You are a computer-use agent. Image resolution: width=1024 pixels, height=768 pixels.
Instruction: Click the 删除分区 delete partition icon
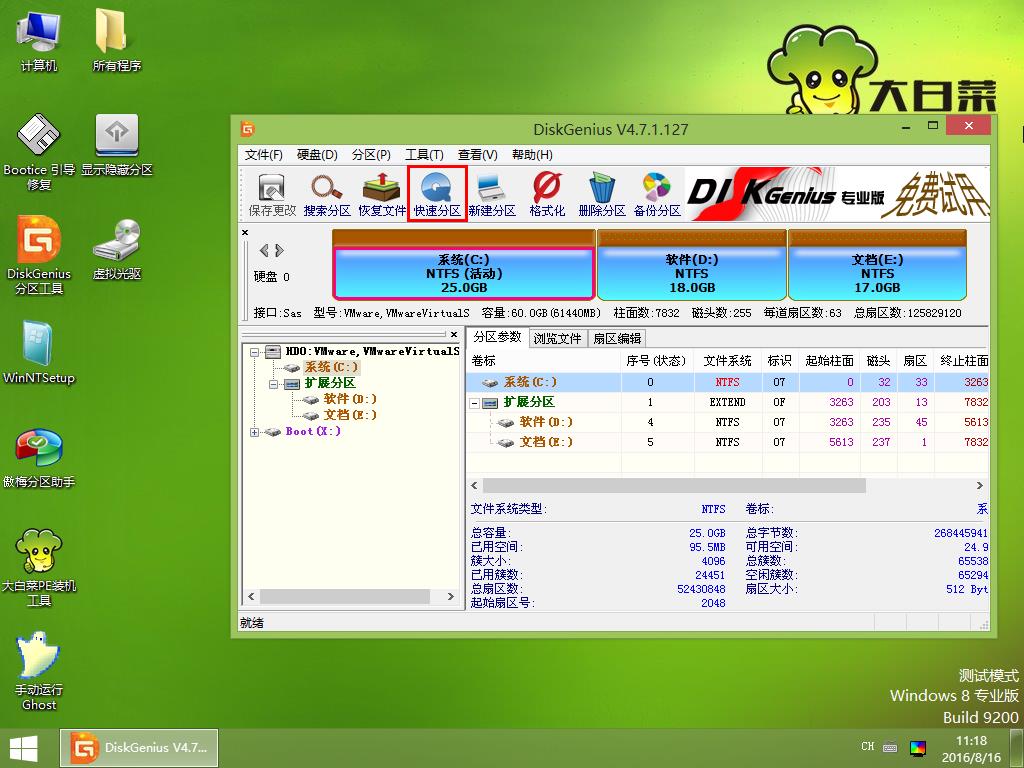(601, 194)
